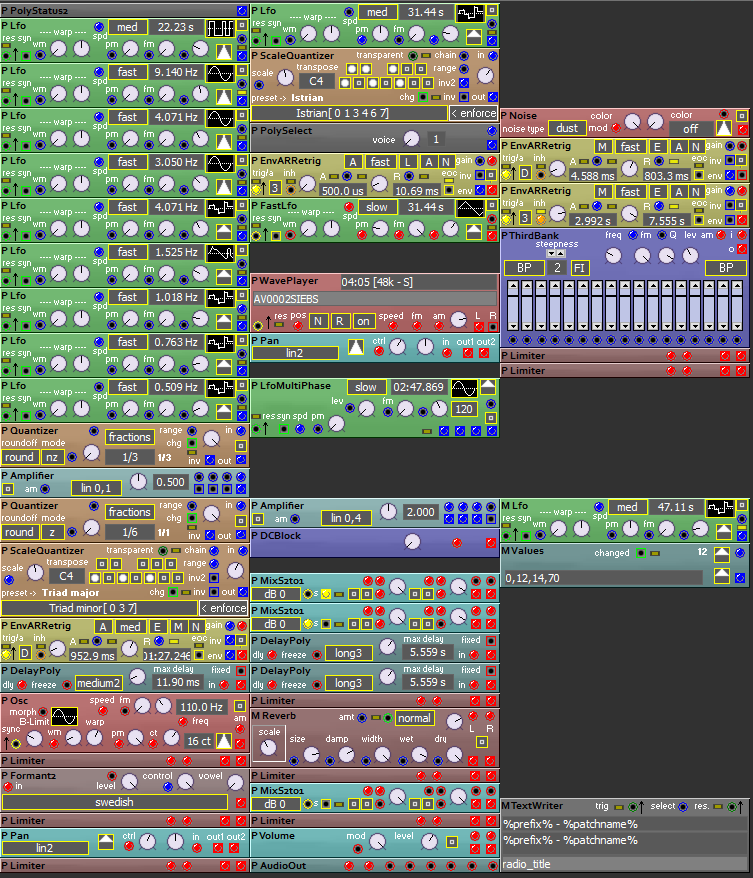Click the Osc waveform display icon
The image size is (753, 878).
(64, 717)
